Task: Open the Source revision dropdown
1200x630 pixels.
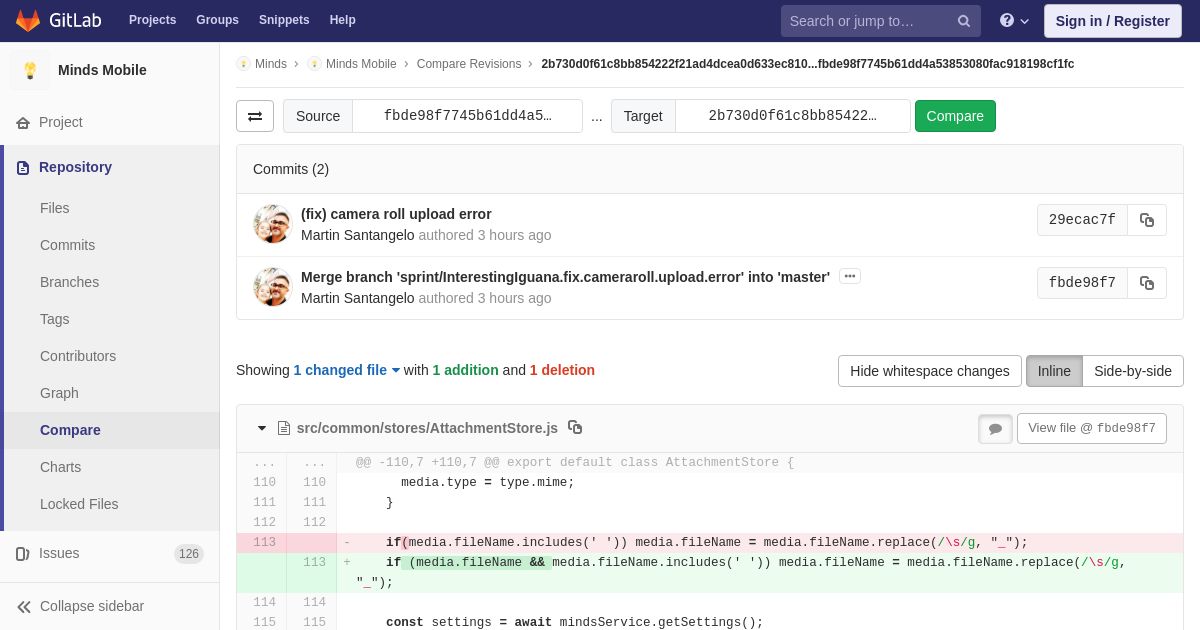Action: [467, 116]
